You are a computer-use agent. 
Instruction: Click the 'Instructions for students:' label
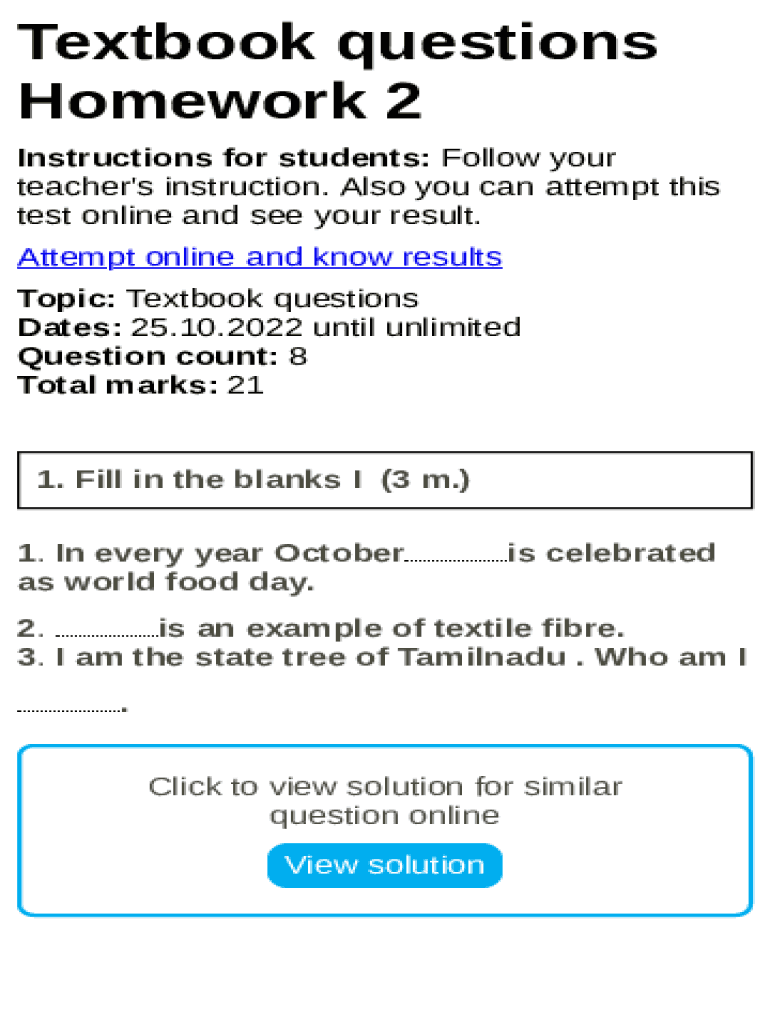click(x=224, y=159)
